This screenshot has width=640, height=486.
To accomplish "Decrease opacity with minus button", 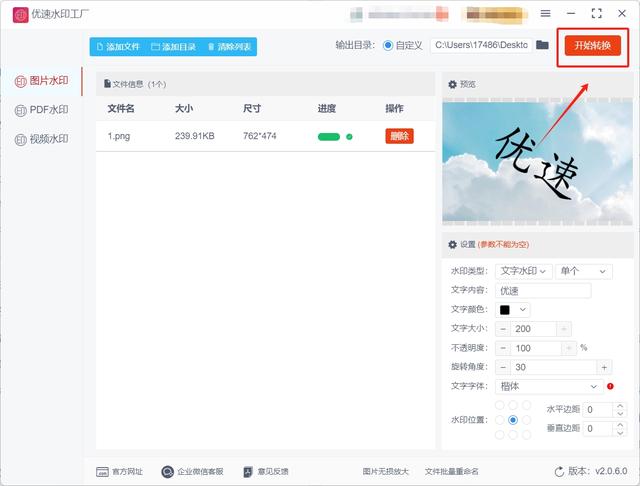I will tap(503, 348).
